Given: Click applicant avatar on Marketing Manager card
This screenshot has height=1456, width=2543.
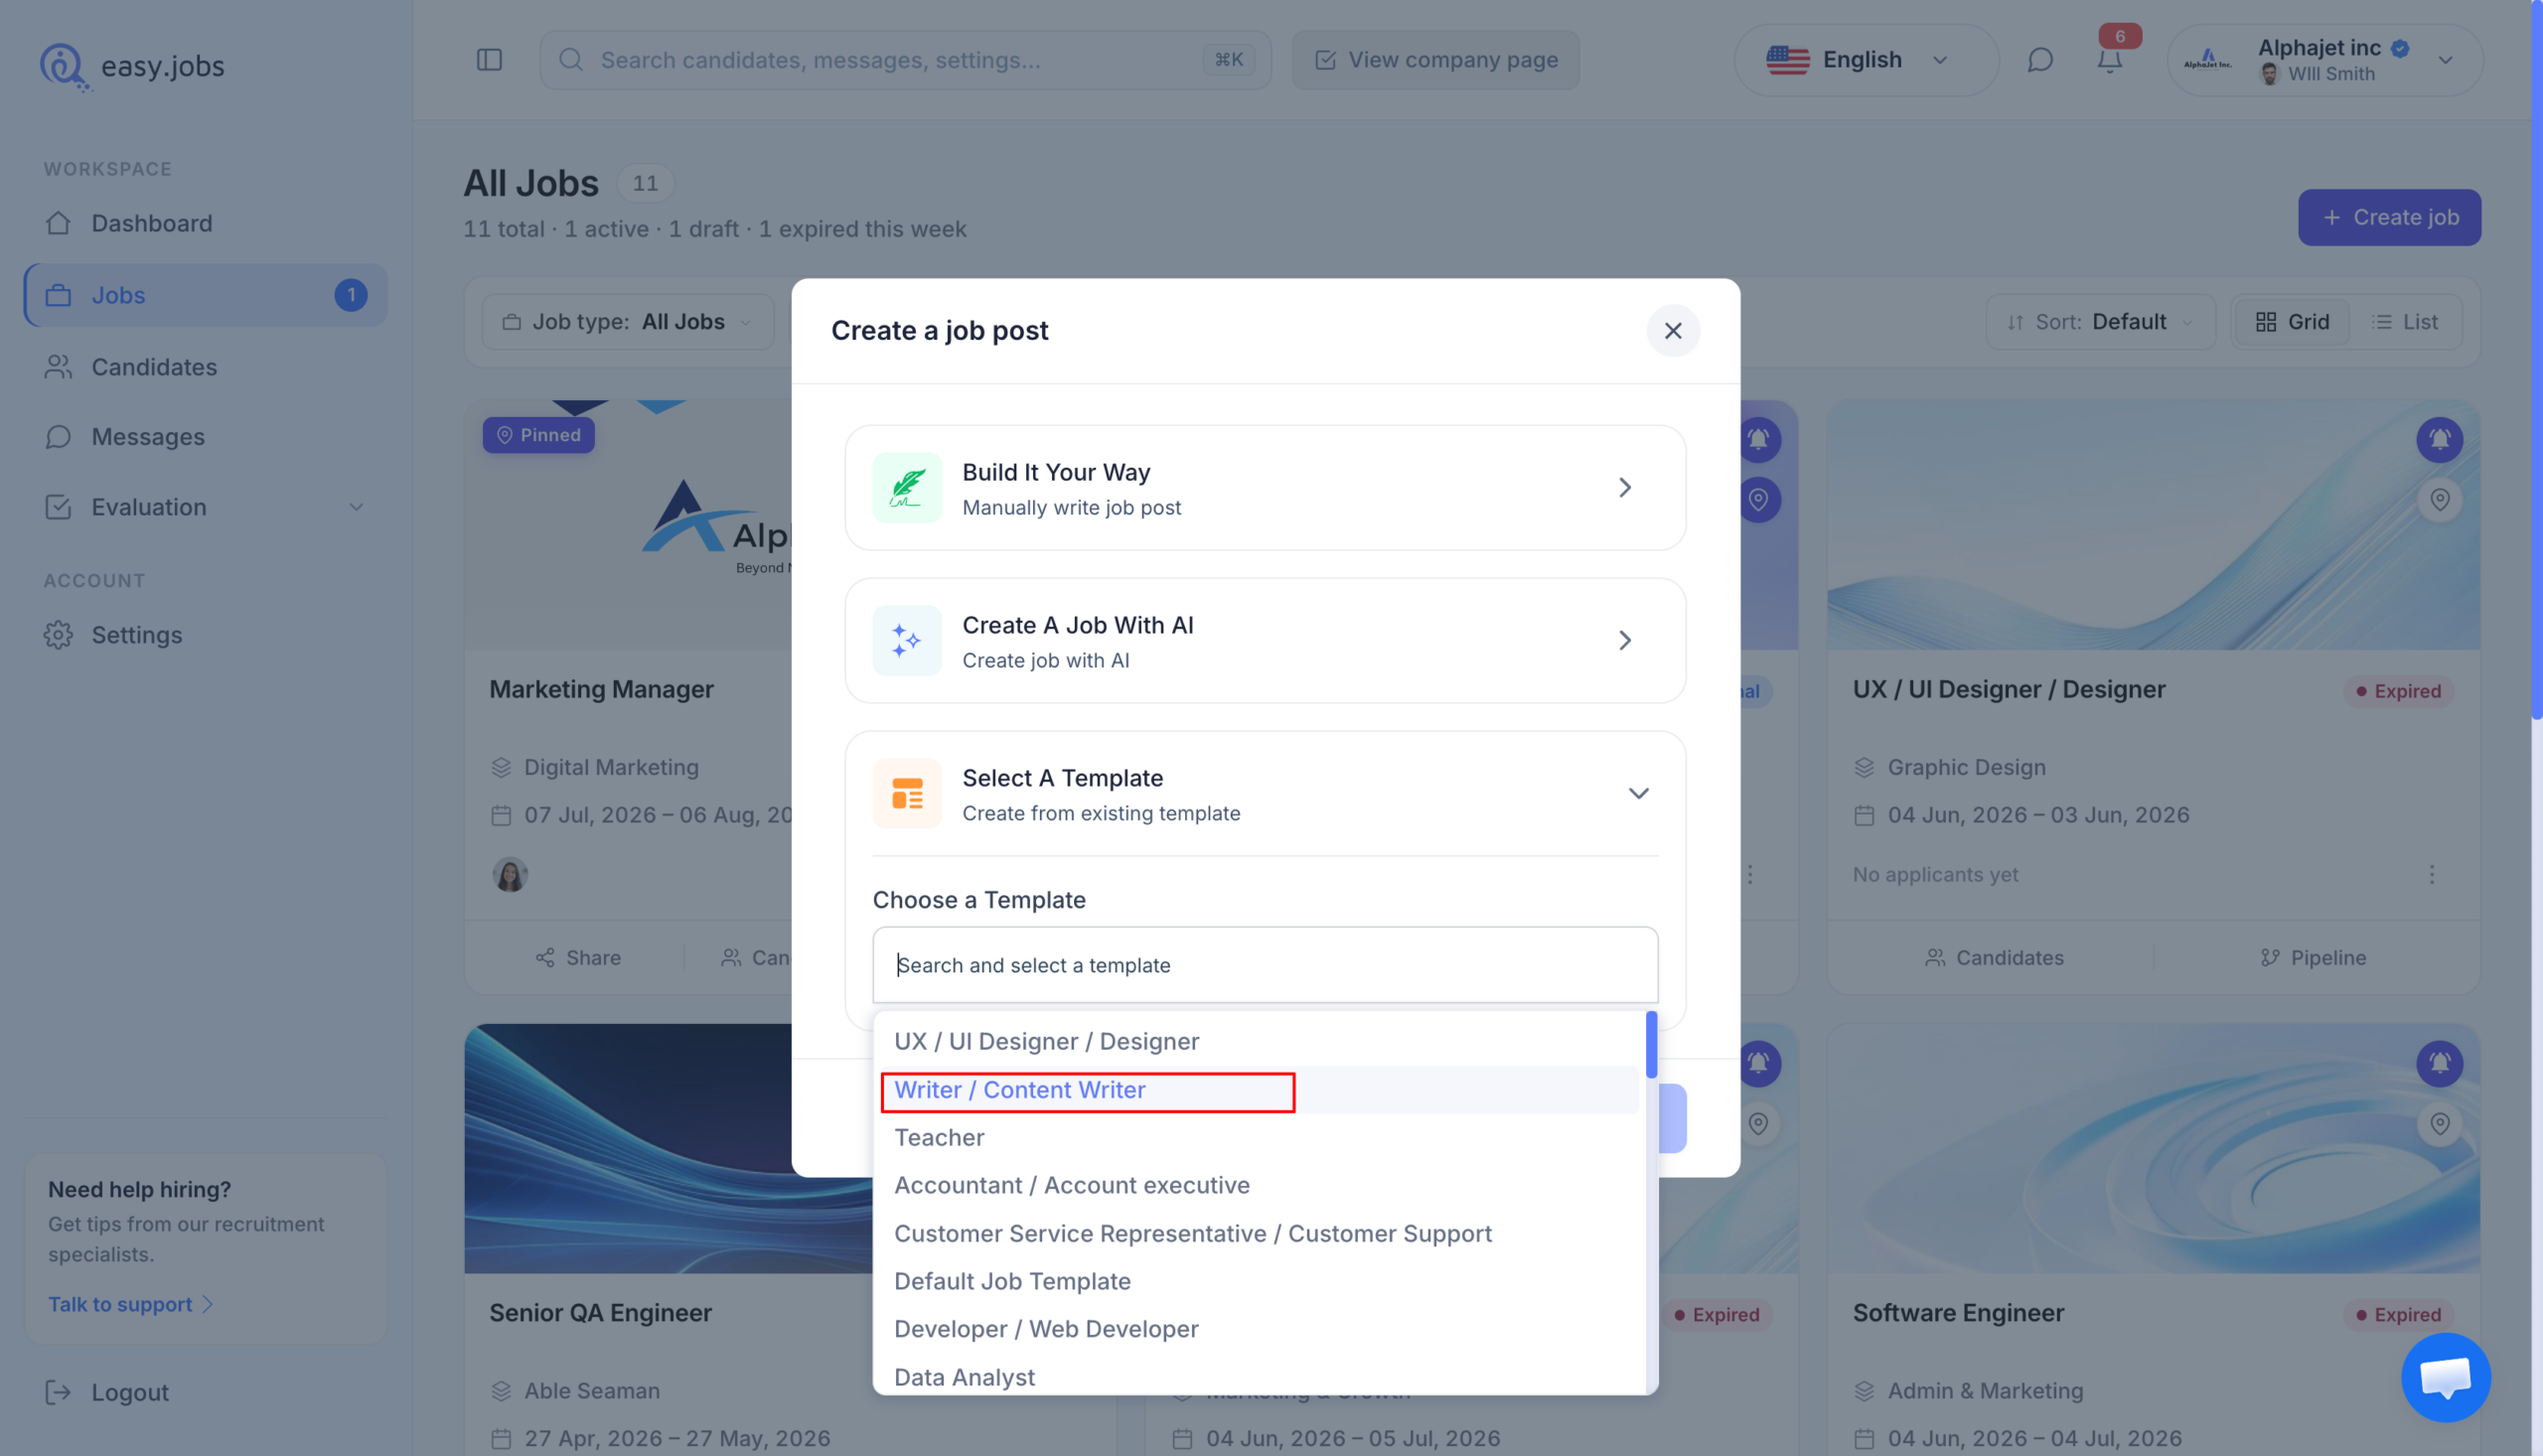Looking at the screenshot, I should [510, 874].
